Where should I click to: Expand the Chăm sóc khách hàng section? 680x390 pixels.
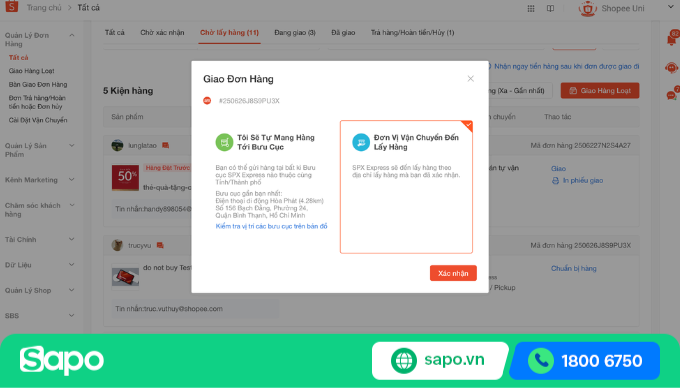click(x=72, y=205)
